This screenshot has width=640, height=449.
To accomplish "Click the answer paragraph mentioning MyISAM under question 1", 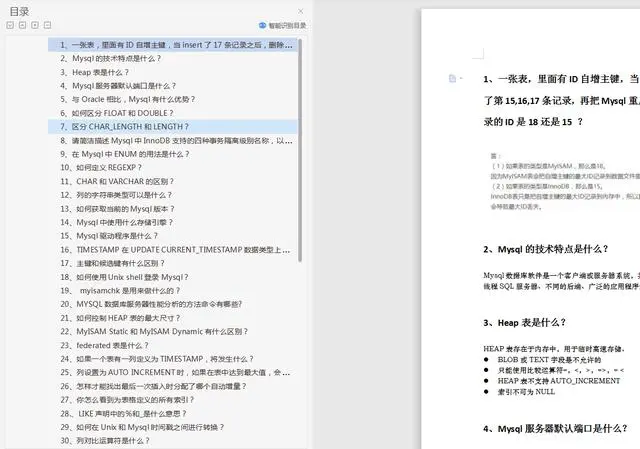I will point(565,181).
